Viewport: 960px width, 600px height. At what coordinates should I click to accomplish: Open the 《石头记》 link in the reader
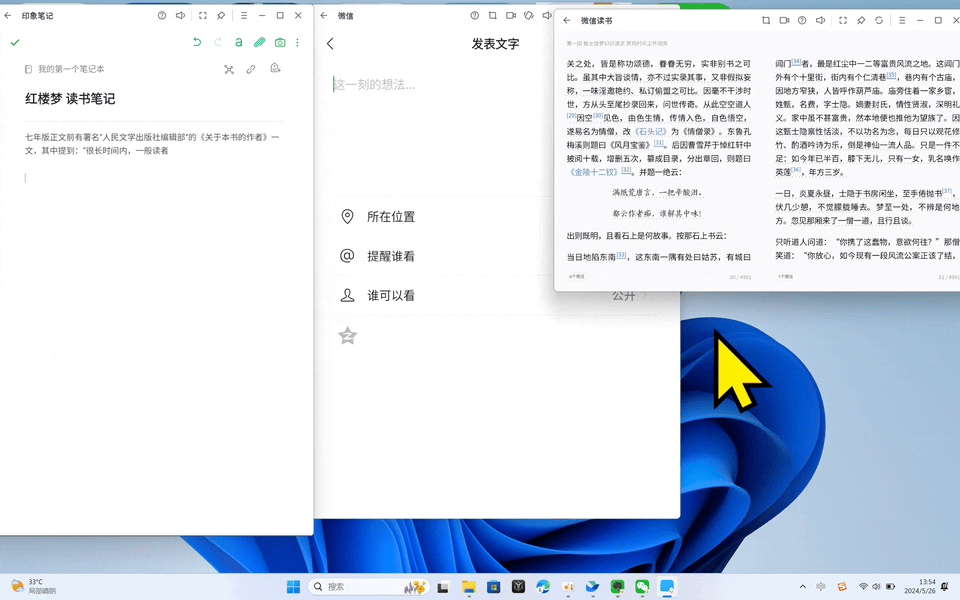click(x=650, y=131)
